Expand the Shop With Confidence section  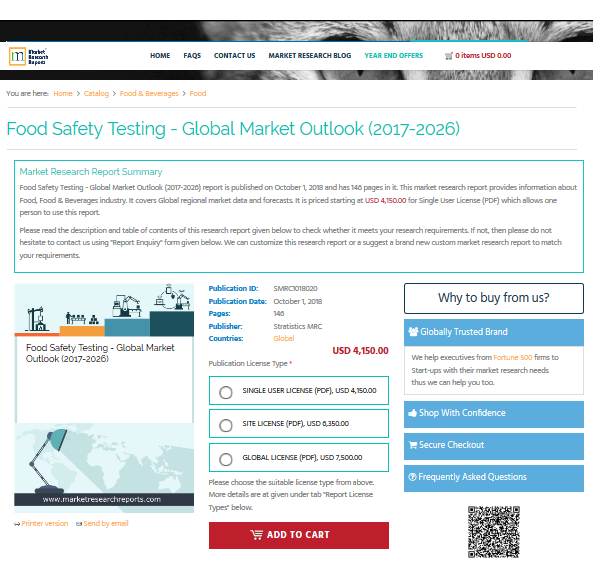tap(494, 414)
